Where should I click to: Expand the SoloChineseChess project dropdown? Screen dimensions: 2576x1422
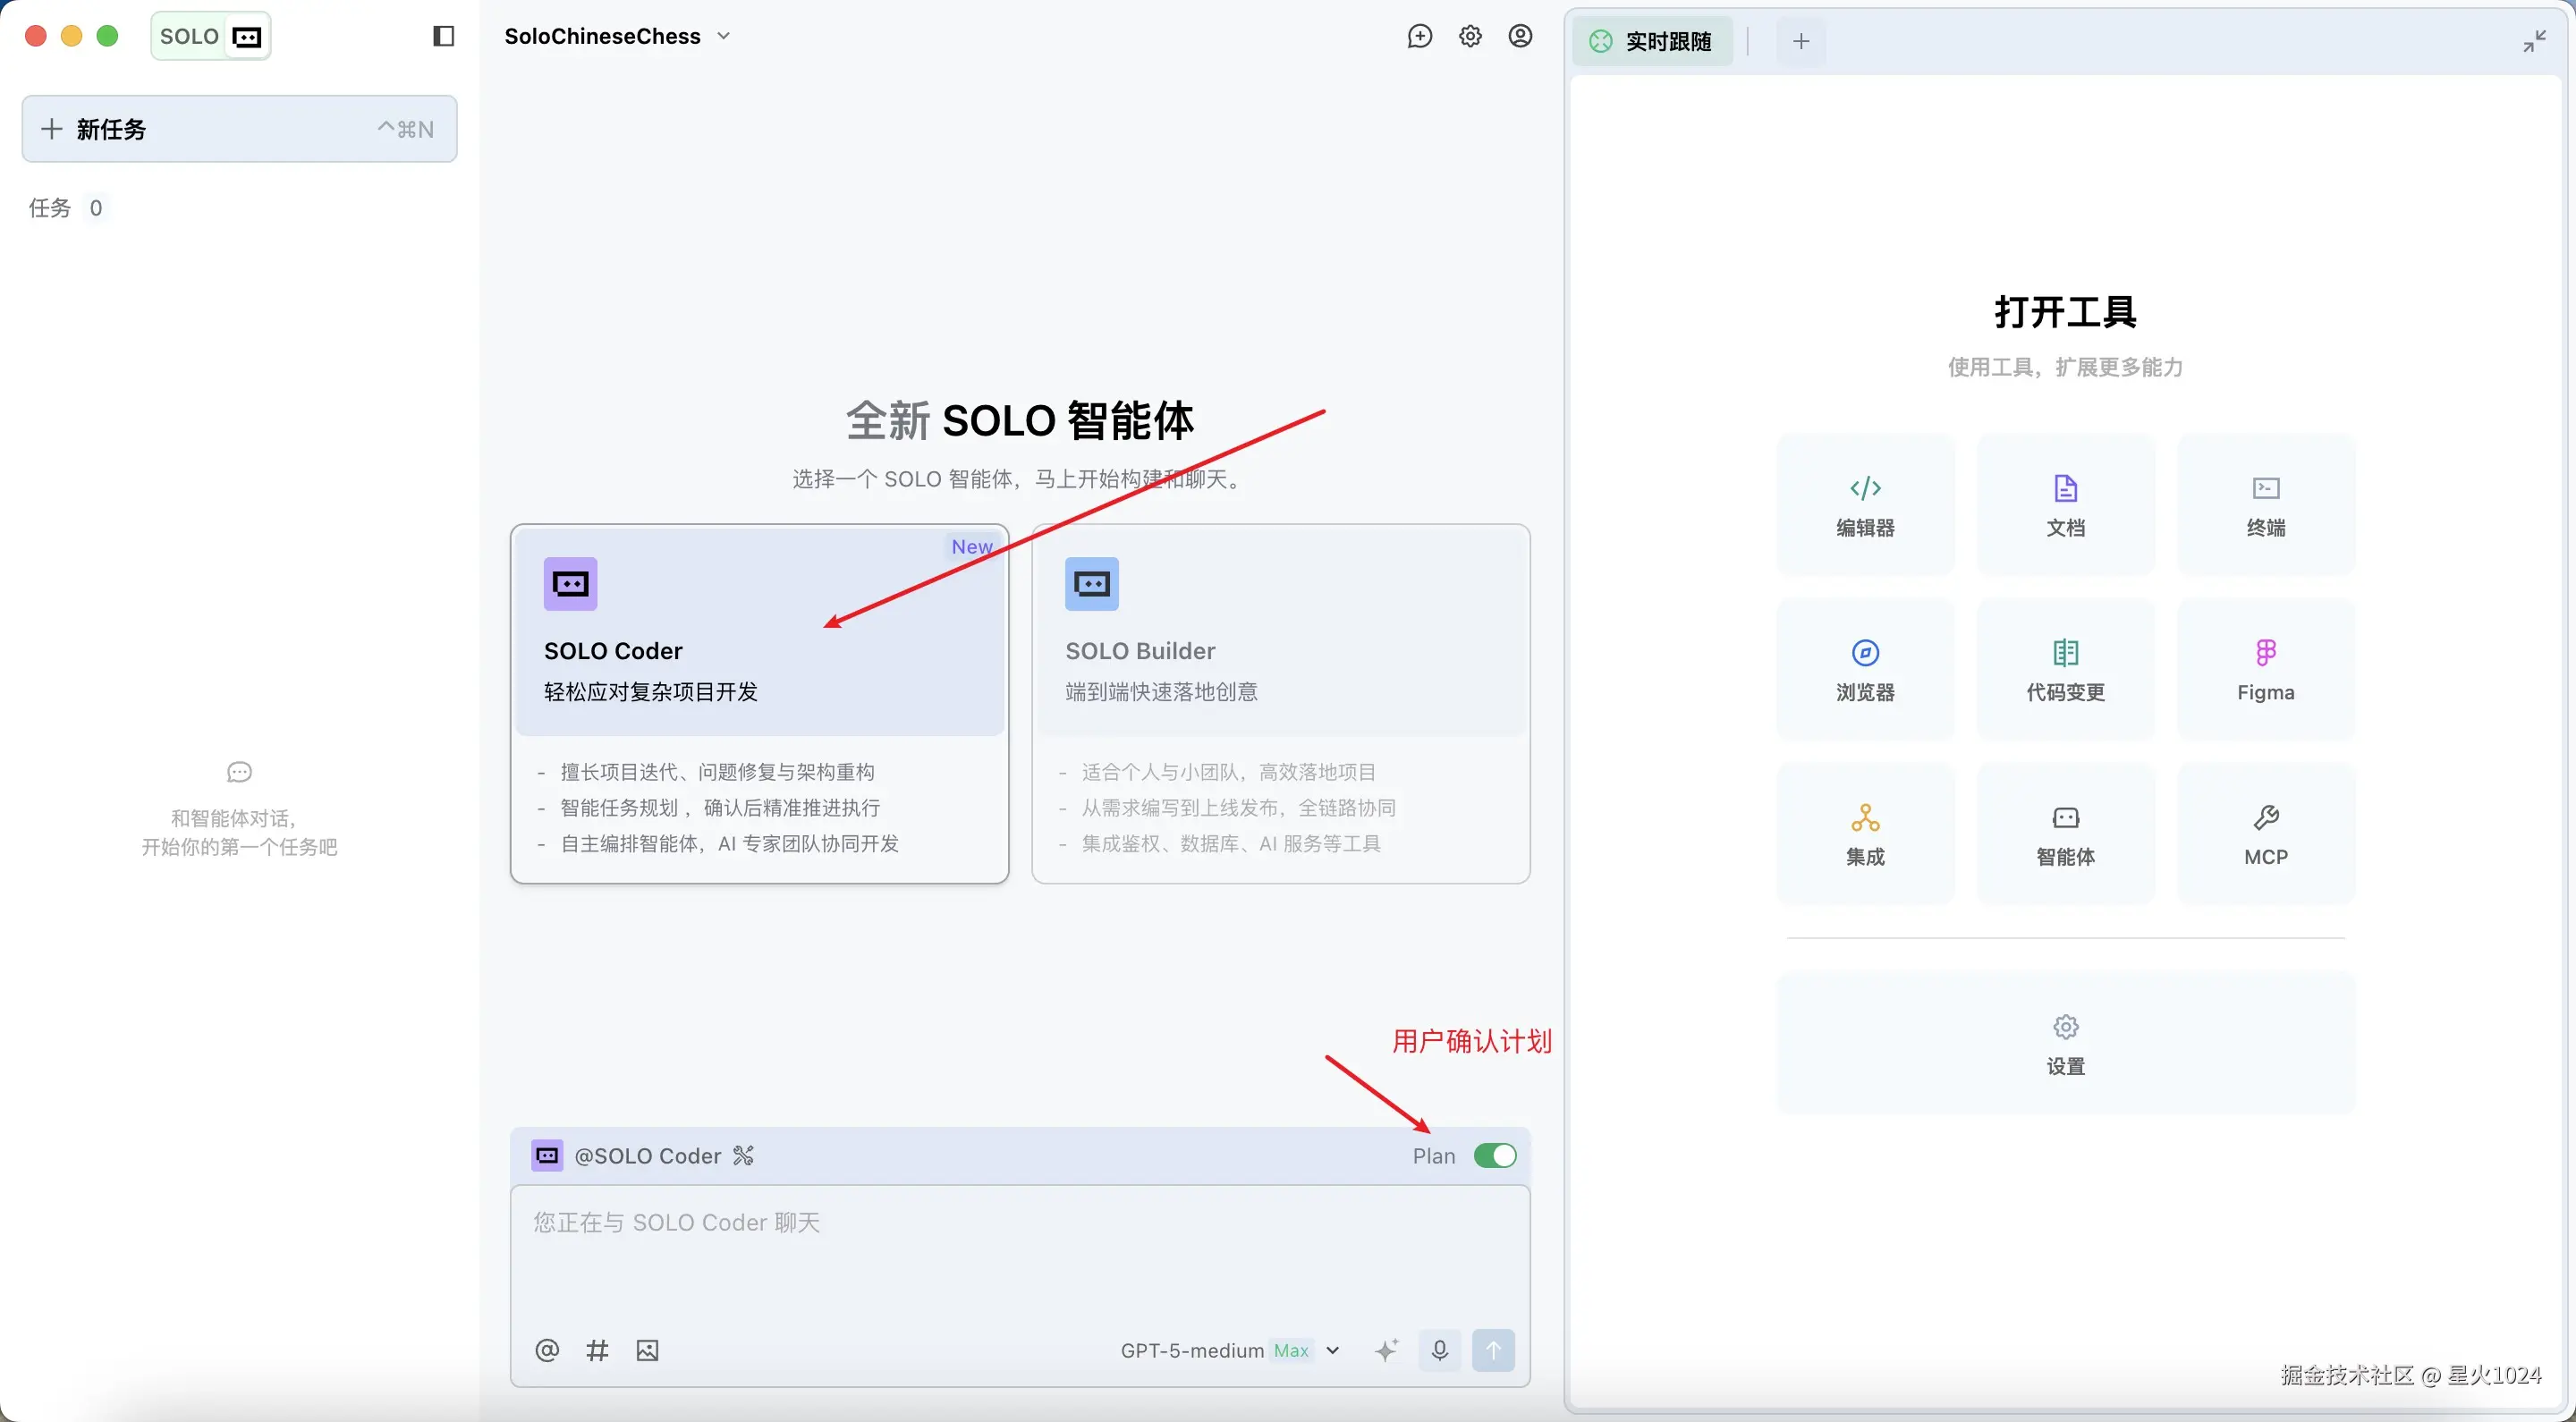click(x=618, y=37)
